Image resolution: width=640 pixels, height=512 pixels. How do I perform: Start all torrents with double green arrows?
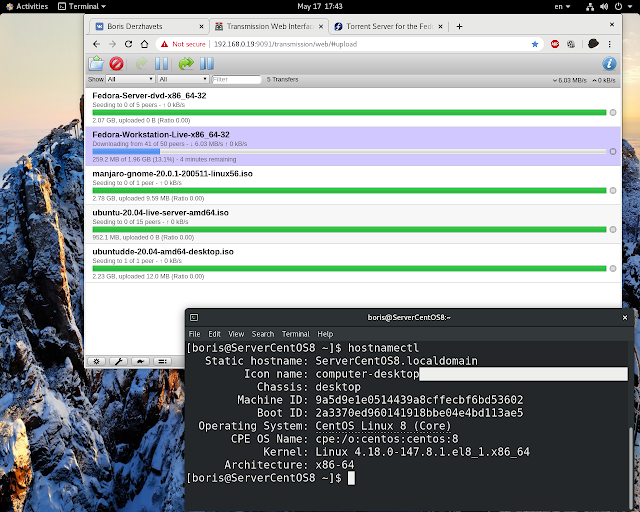pos(186,64)
